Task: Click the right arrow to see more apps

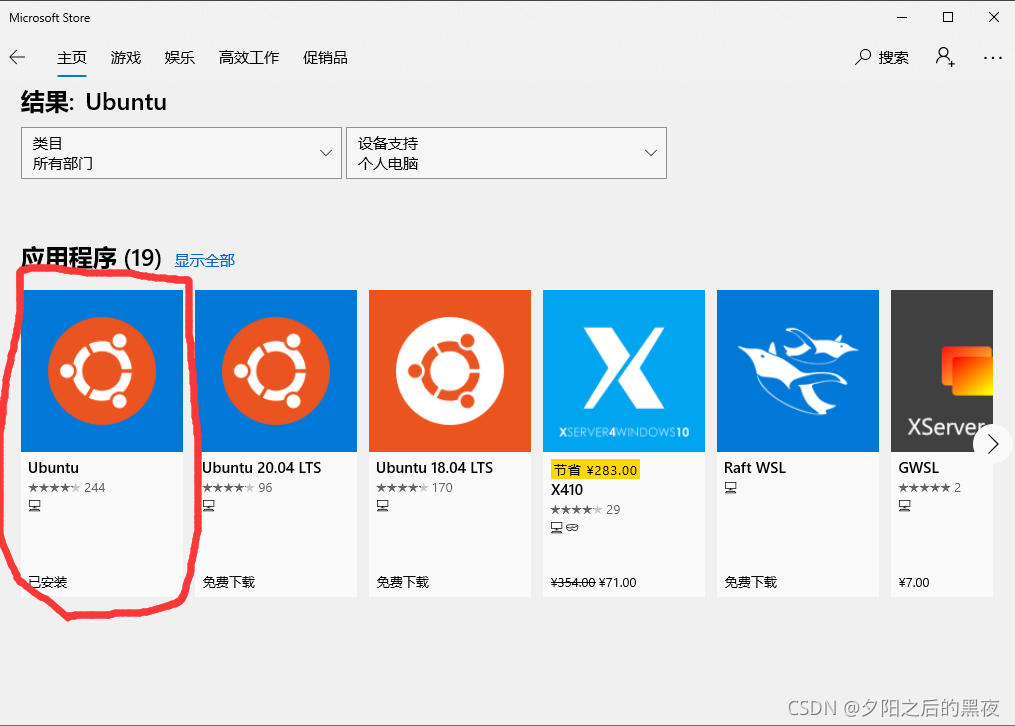Action: click(992, 443)
